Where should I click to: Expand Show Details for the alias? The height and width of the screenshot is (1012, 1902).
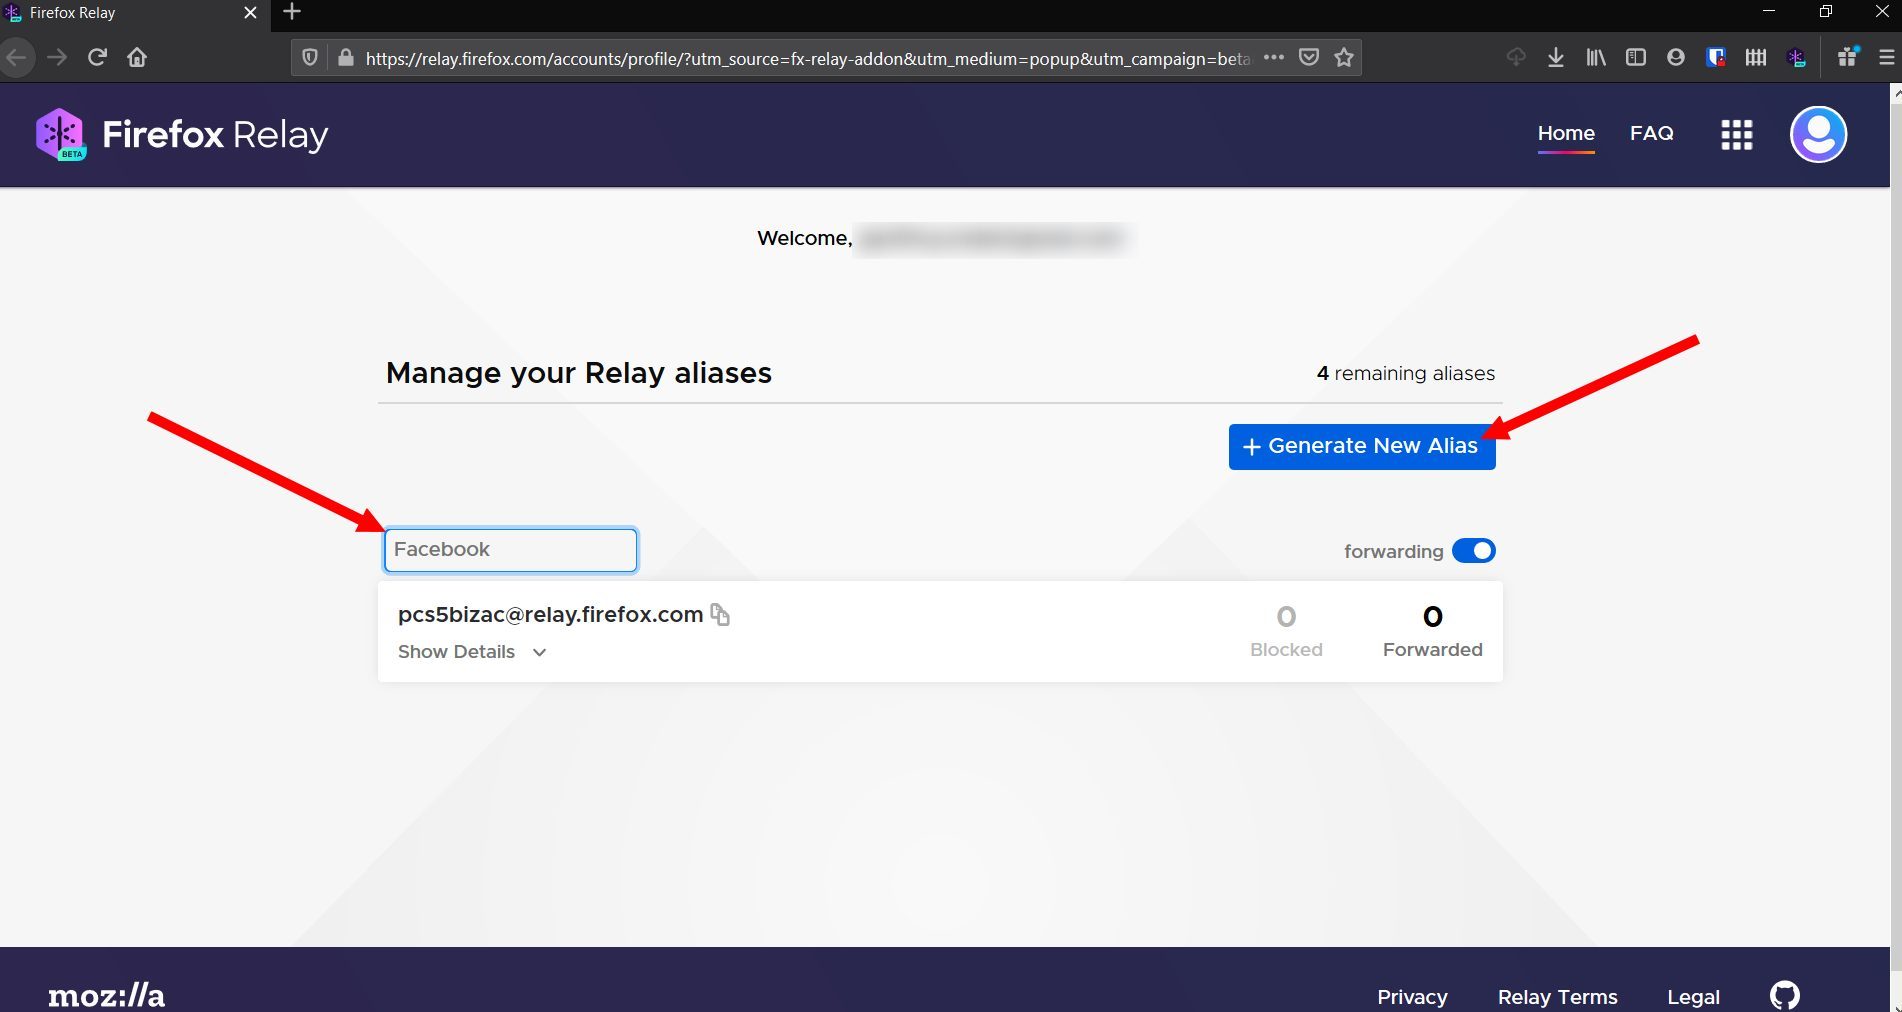click(x=472, y=652)
